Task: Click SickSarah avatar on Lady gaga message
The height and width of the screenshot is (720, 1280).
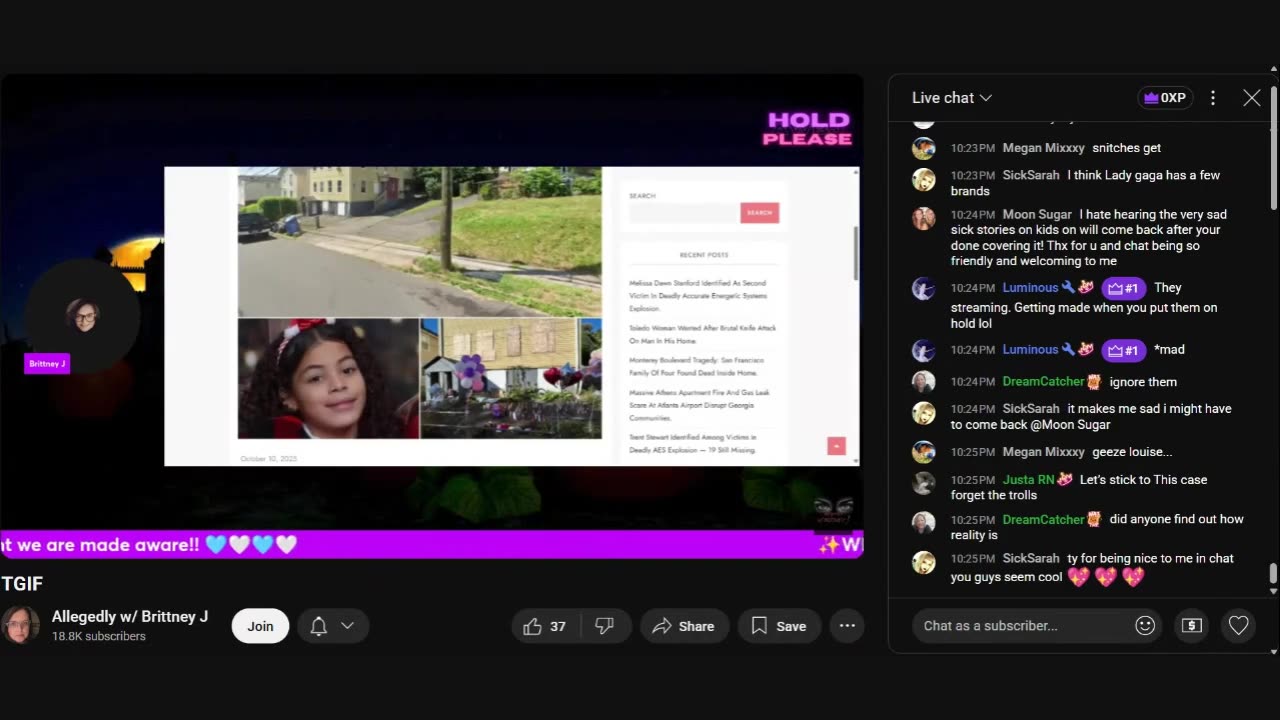Action: (x=924, y=180)
